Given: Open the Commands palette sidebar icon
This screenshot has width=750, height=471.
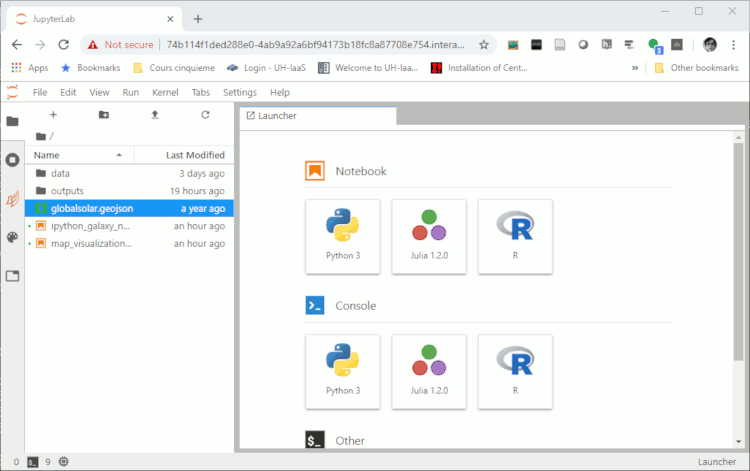Looking at the screenshot, I should 12,237.
